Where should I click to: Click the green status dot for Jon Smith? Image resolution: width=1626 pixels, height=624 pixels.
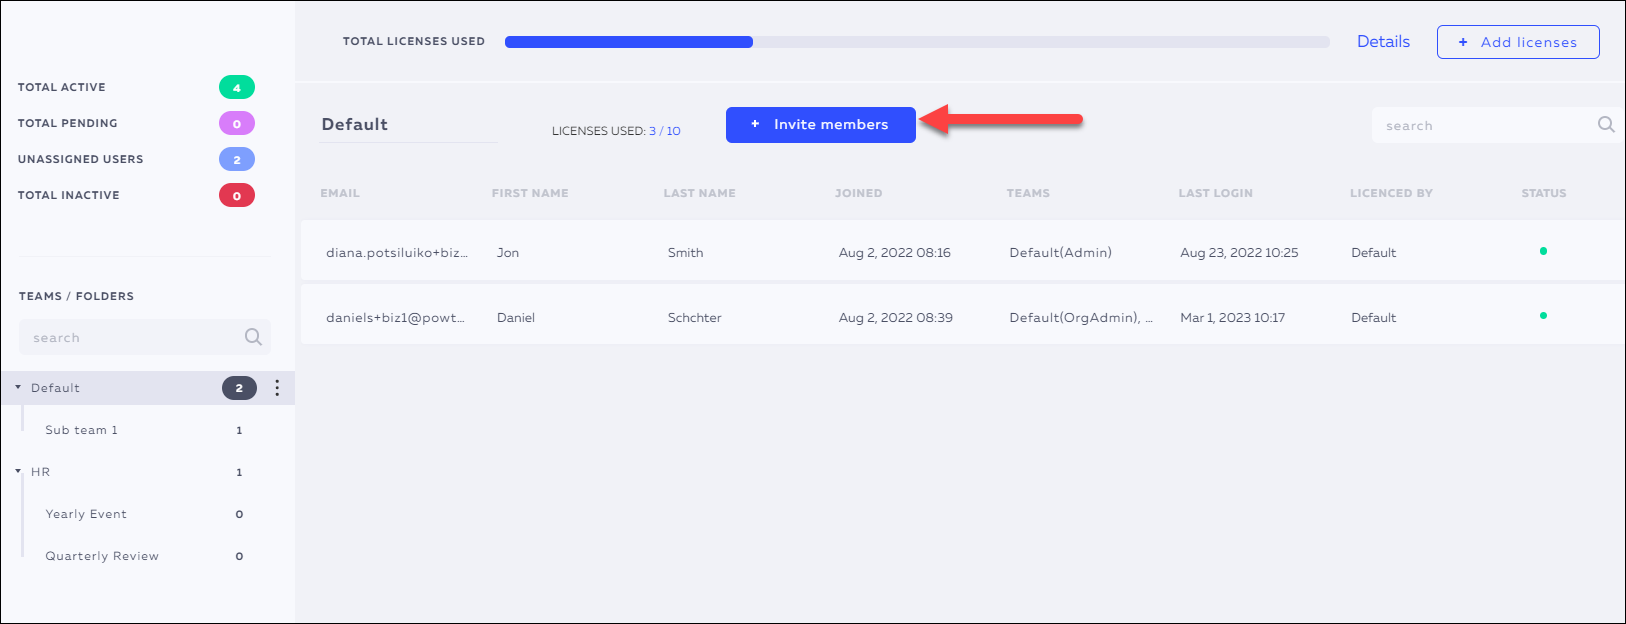(x=1544, y=251)
